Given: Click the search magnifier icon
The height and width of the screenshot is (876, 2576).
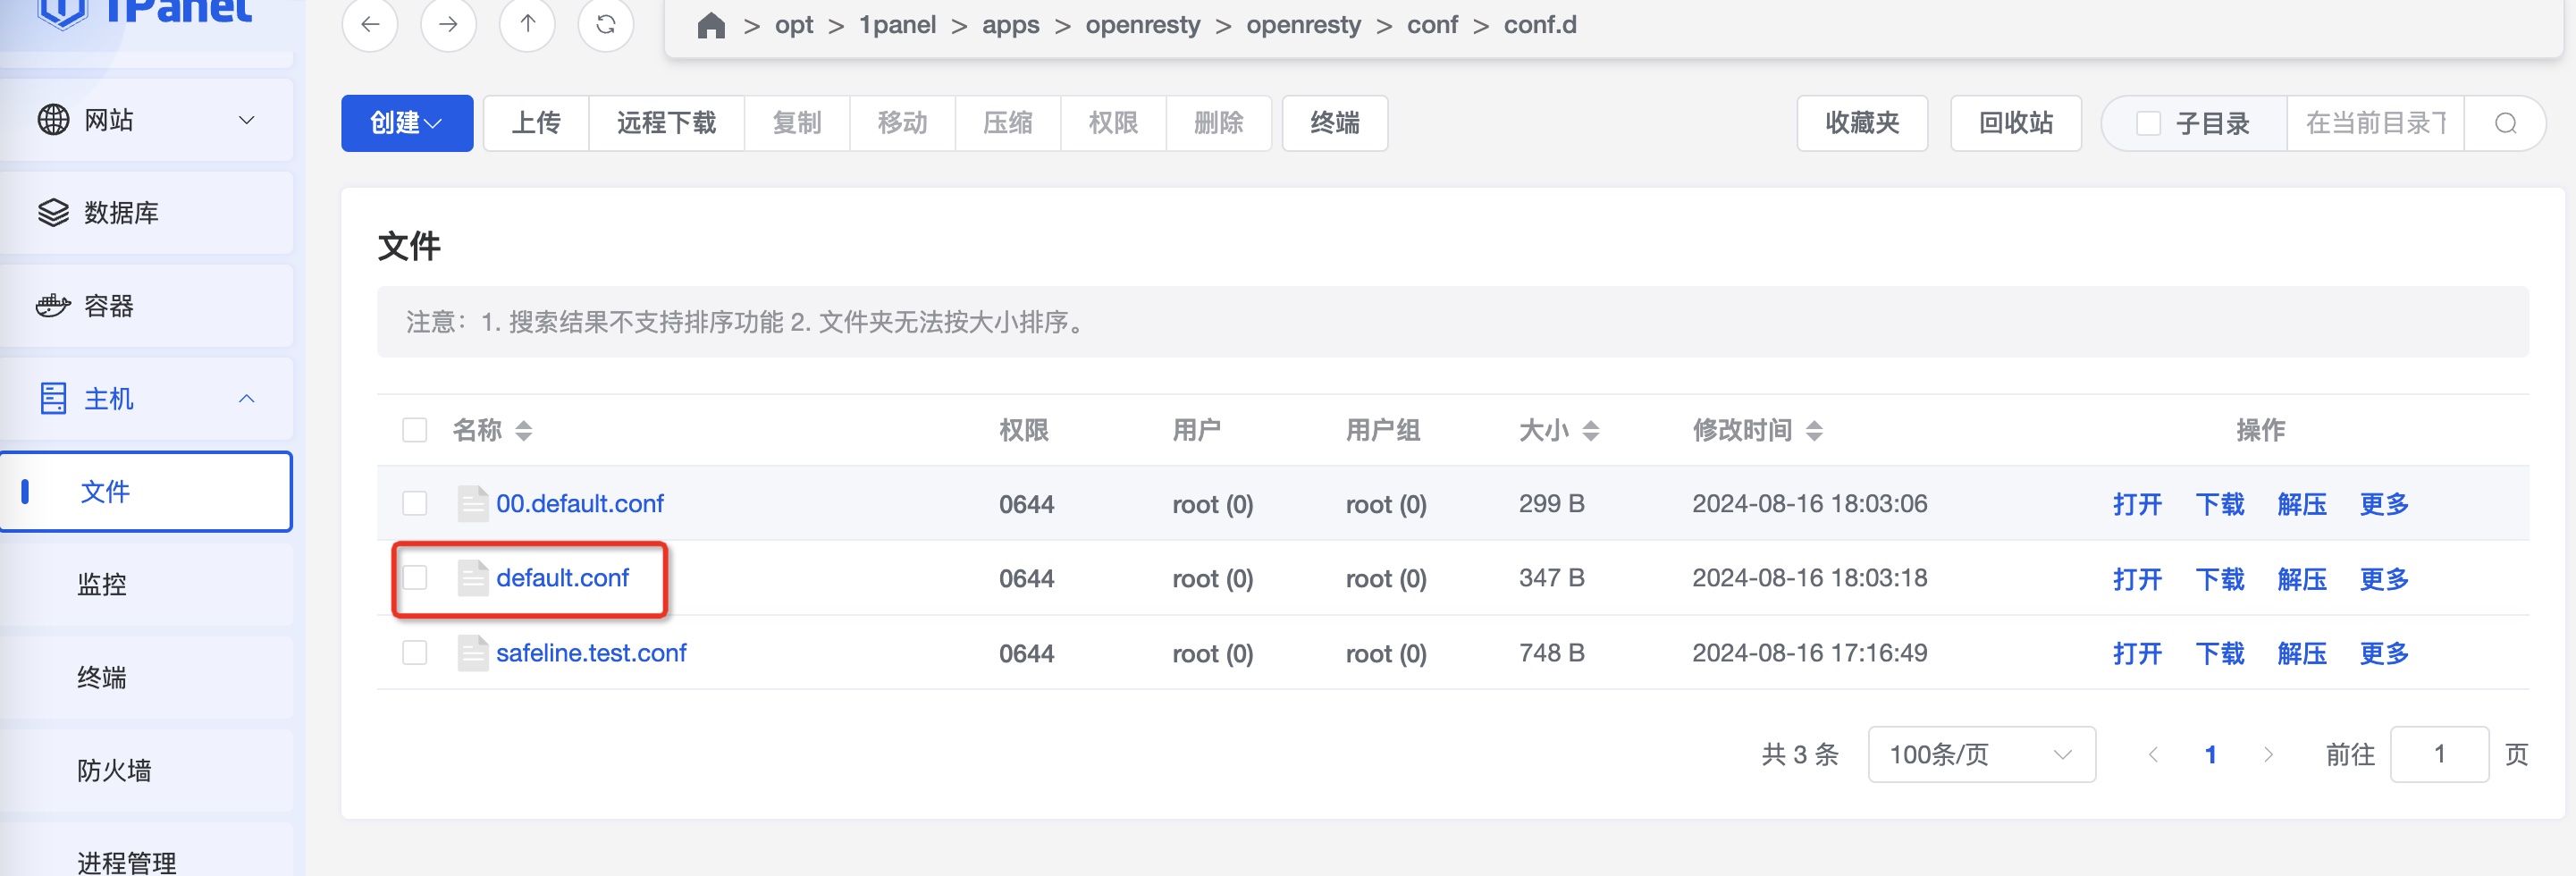Looking at the screenshot, I should (2505, 123).
